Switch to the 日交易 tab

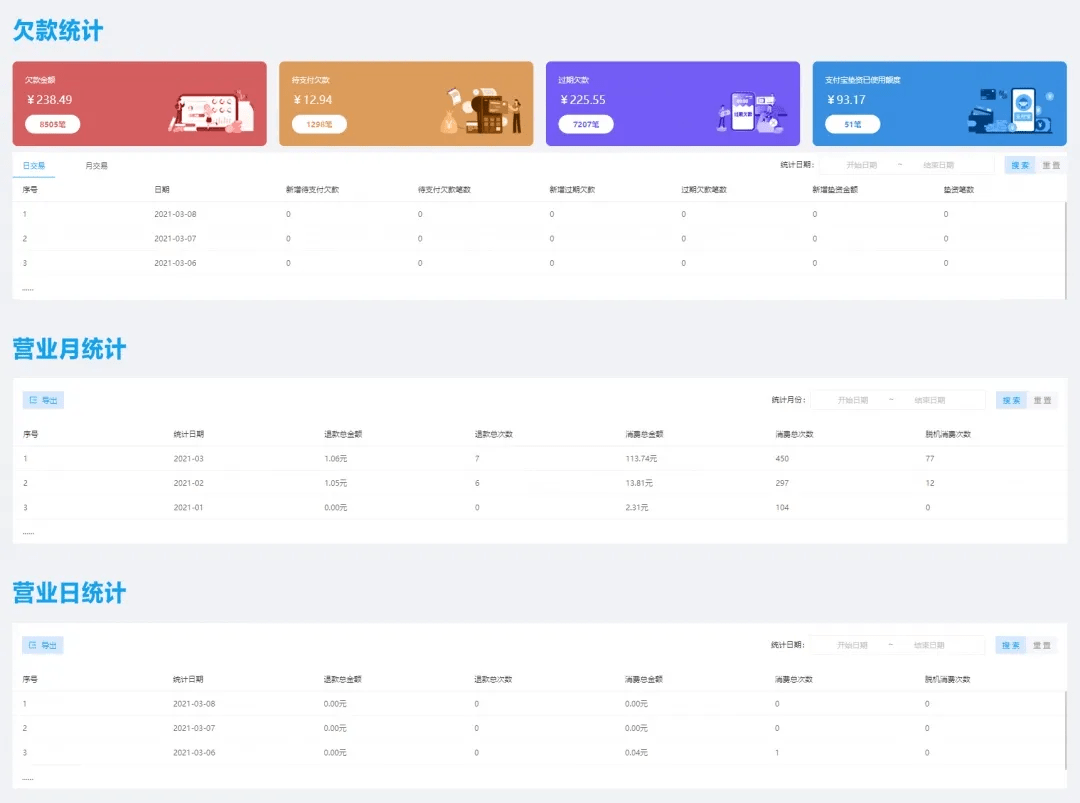34,165
